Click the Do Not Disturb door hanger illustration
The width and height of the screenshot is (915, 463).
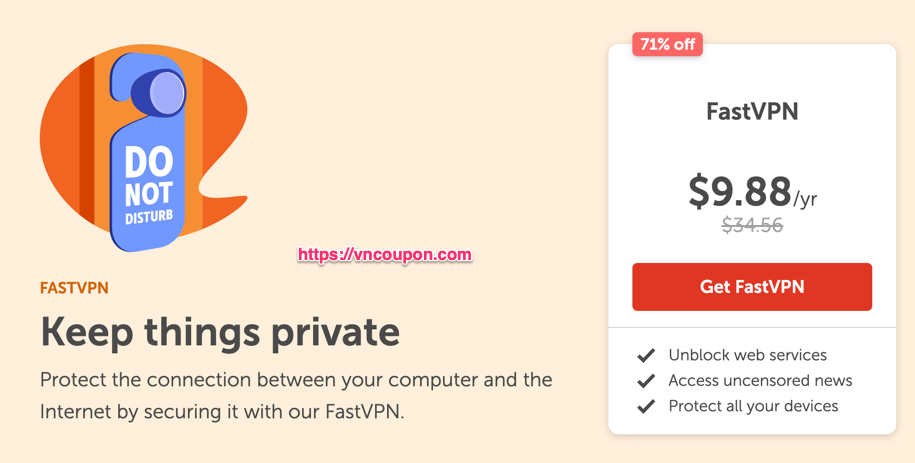point(148,152)
